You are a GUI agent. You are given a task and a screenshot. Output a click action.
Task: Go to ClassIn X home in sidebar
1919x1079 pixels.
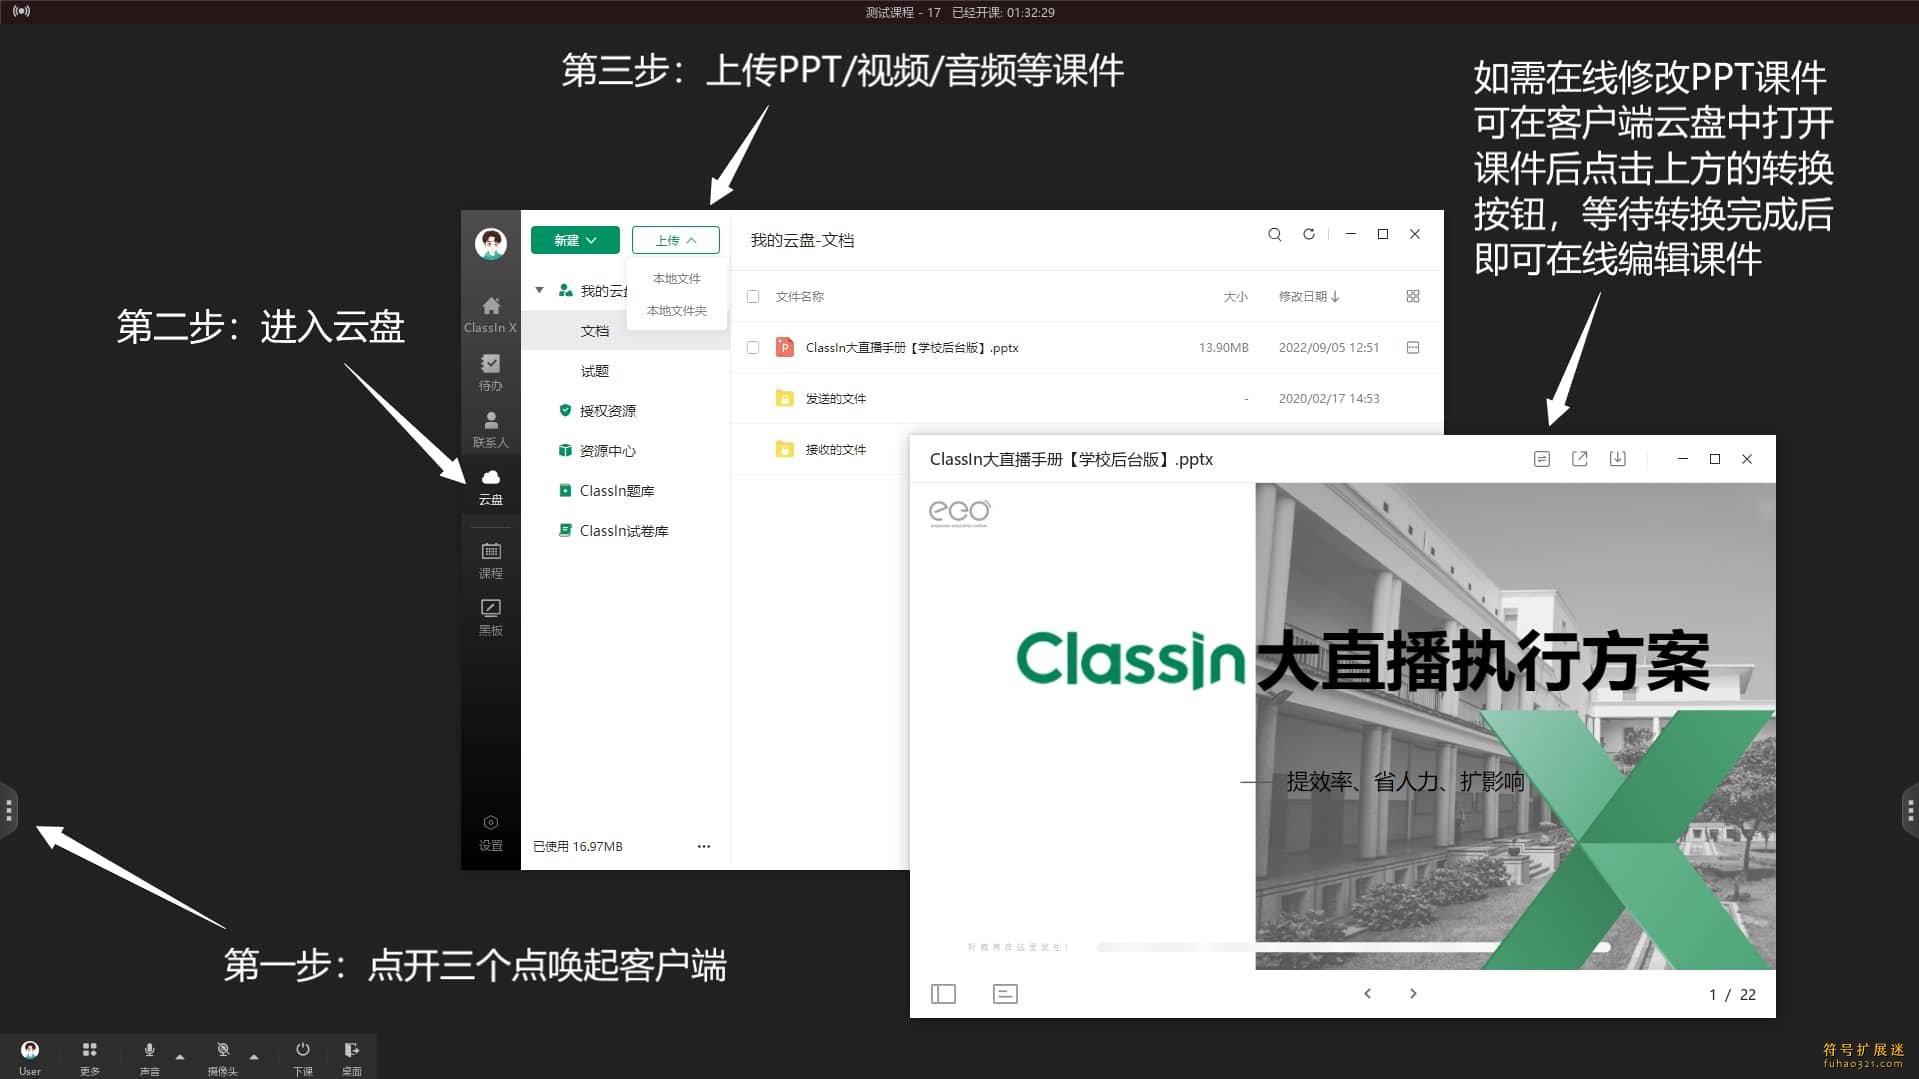pos(490,314)
